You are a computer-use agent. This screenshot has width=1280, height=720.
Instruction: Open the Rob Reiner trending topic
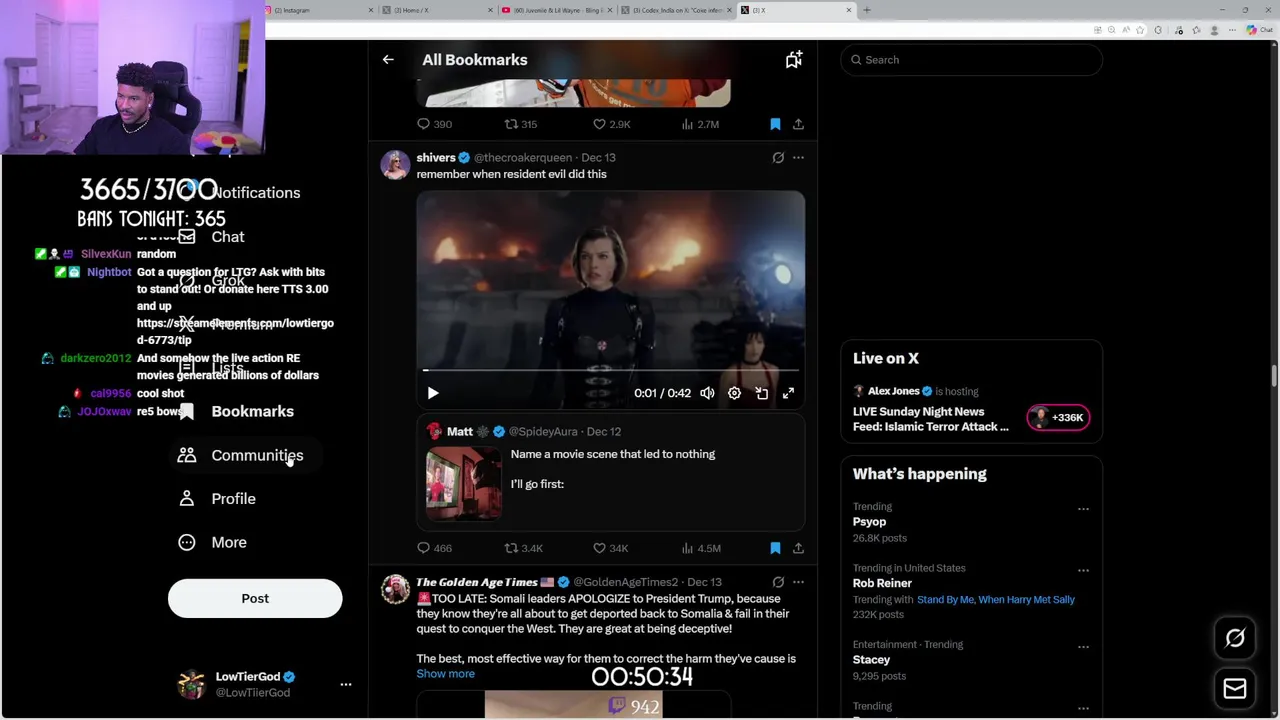pos(882,583)
